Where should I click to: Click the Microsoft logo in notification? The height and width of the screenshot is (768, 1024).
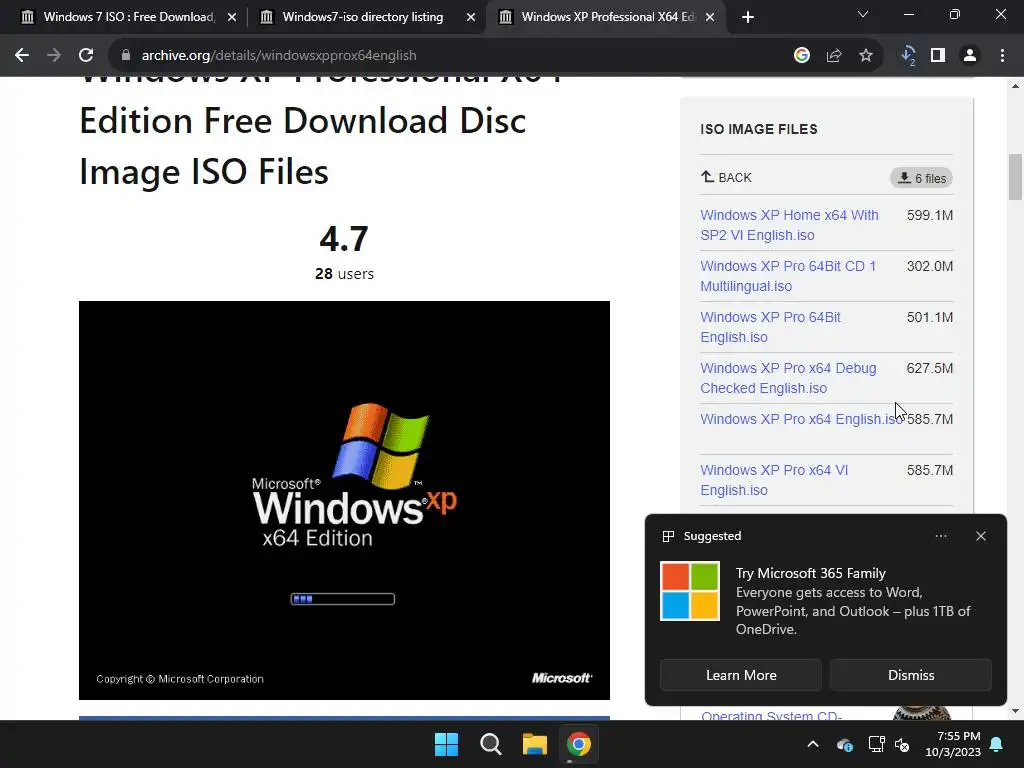tap(690, 591)
